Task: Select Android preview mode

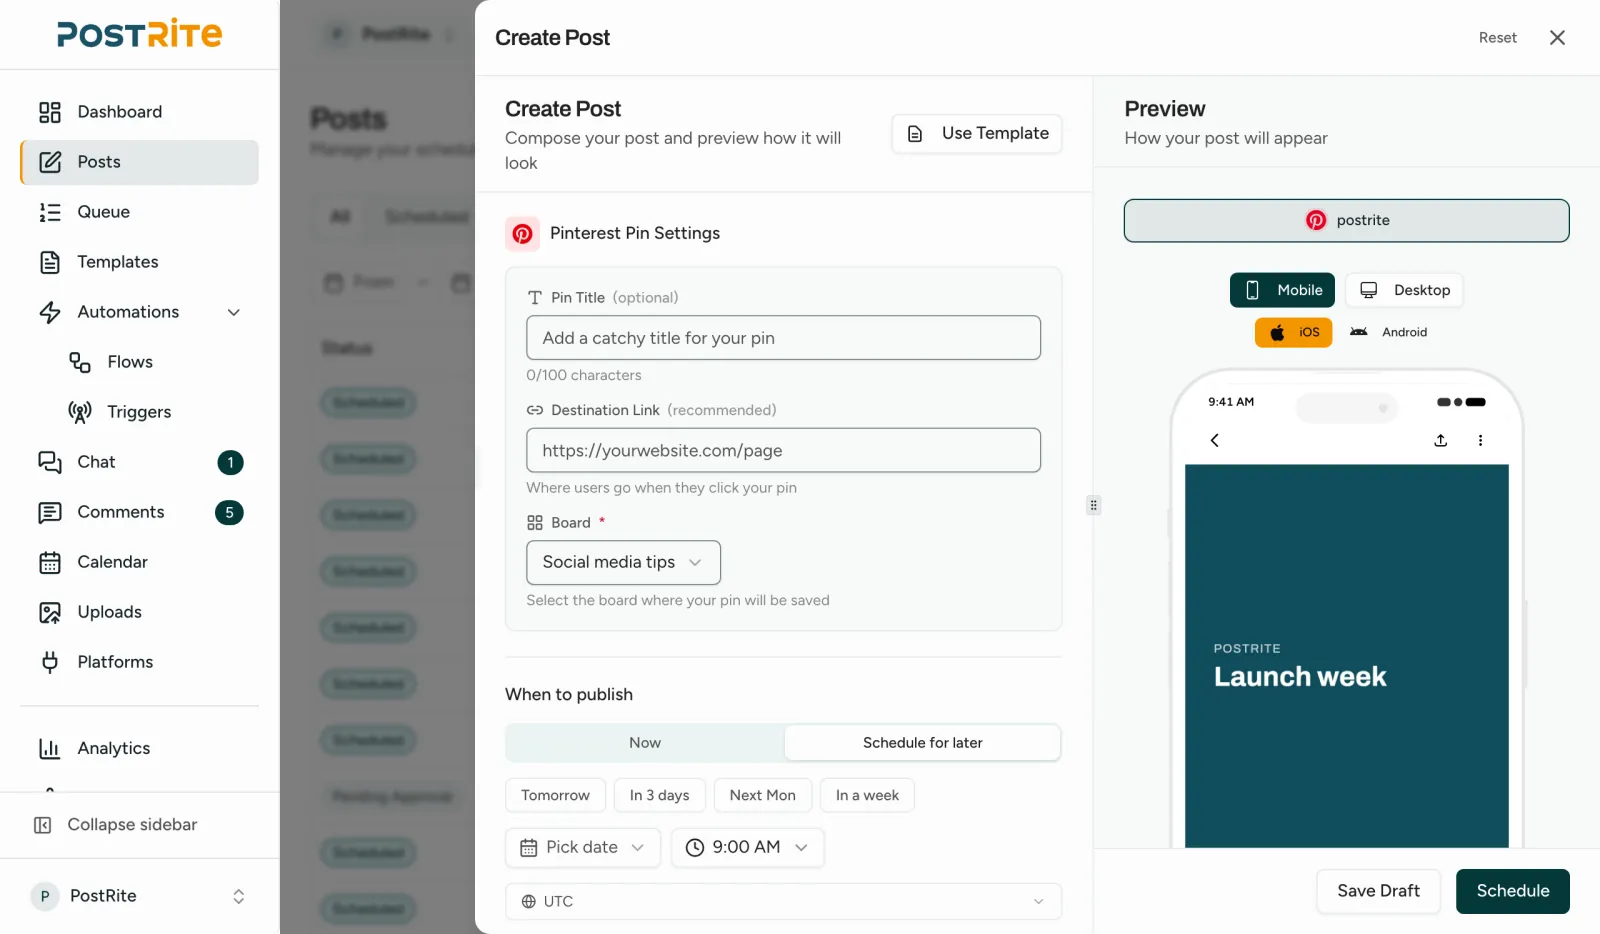Action: click(x=1388, y=332)
